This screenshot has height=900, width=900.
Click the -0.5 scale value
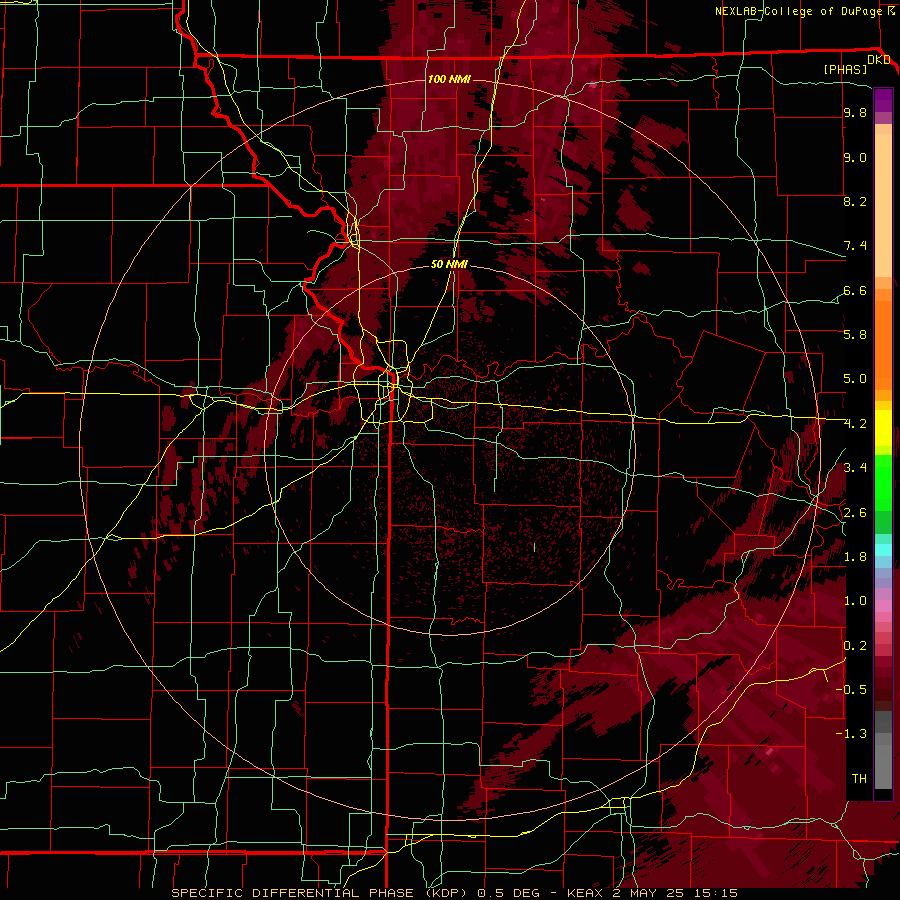pyautogui.click(x=851, y=689)
